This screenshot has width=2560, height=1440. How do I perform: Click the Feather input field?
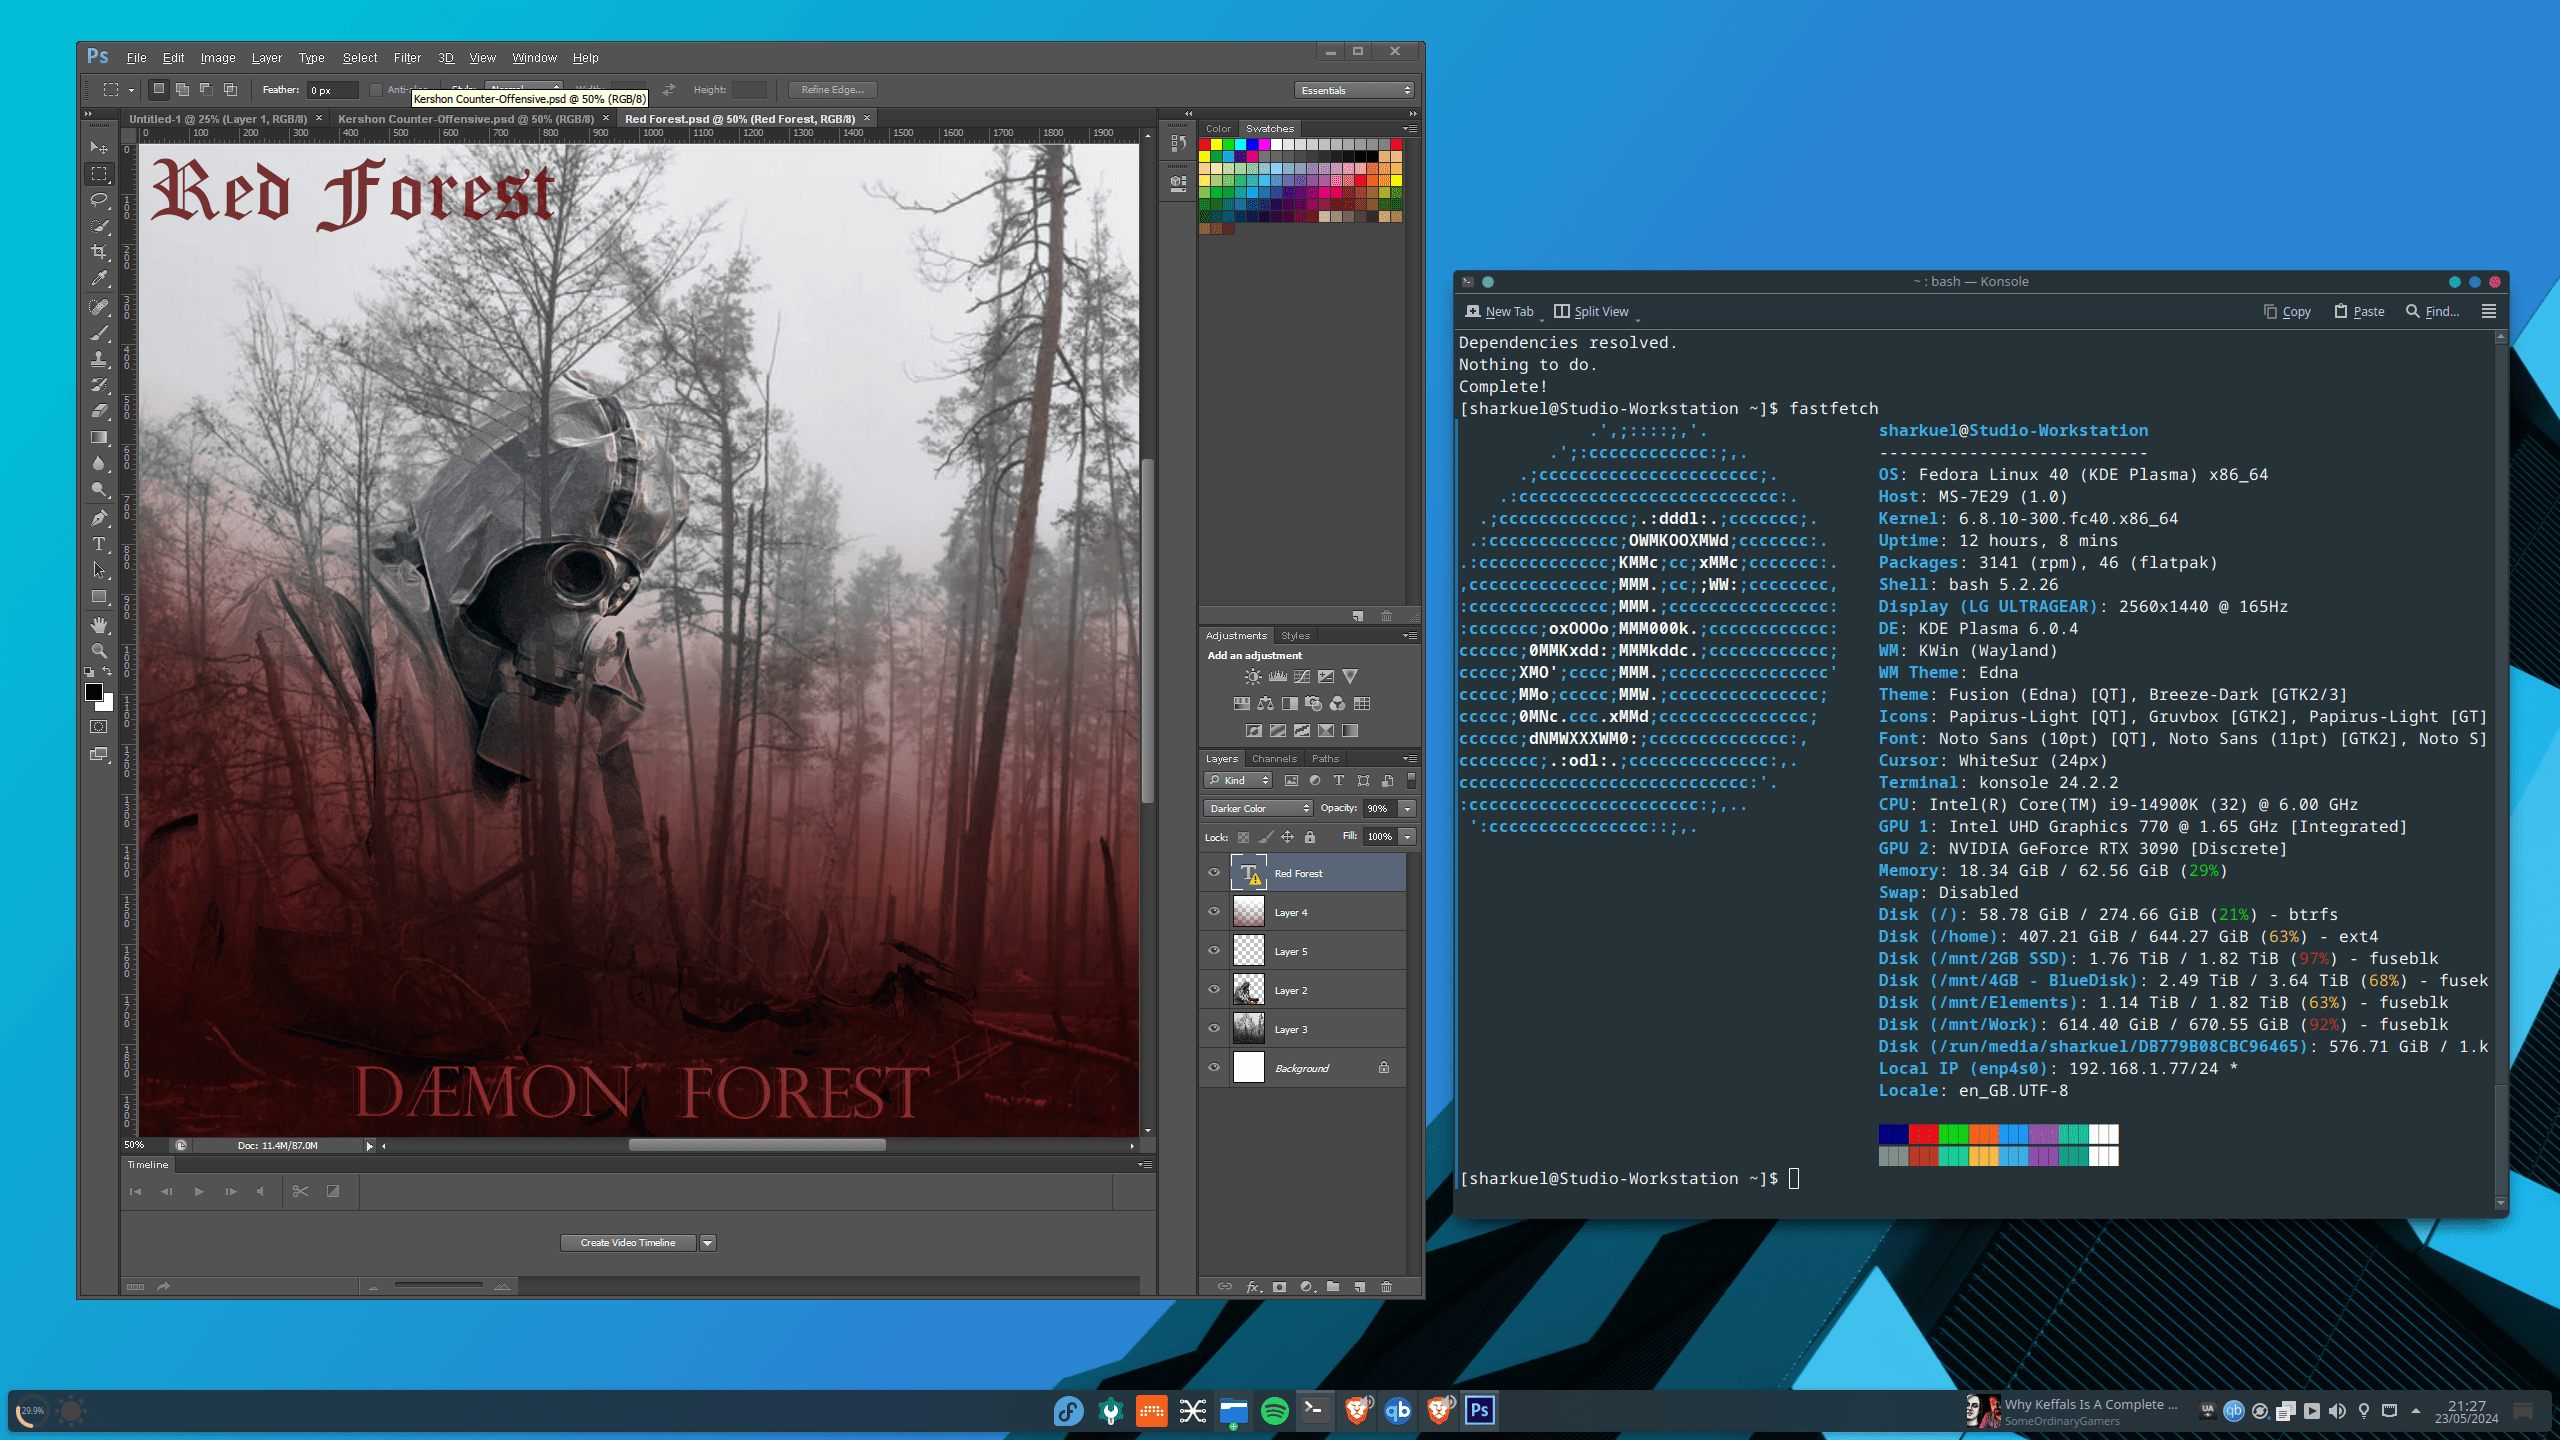point(332,90)
